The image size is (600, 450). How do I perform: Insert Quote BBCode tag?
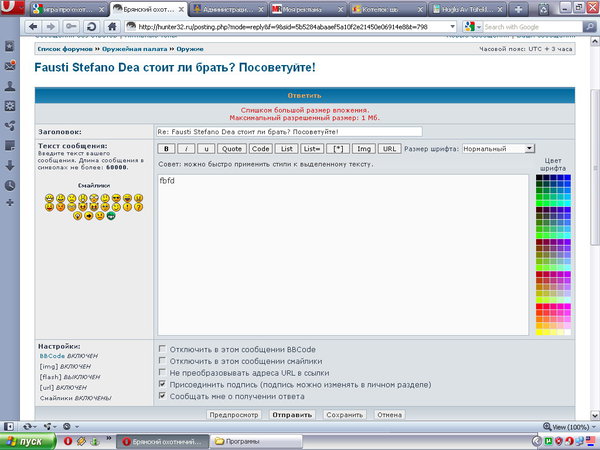tap(232, 148)
